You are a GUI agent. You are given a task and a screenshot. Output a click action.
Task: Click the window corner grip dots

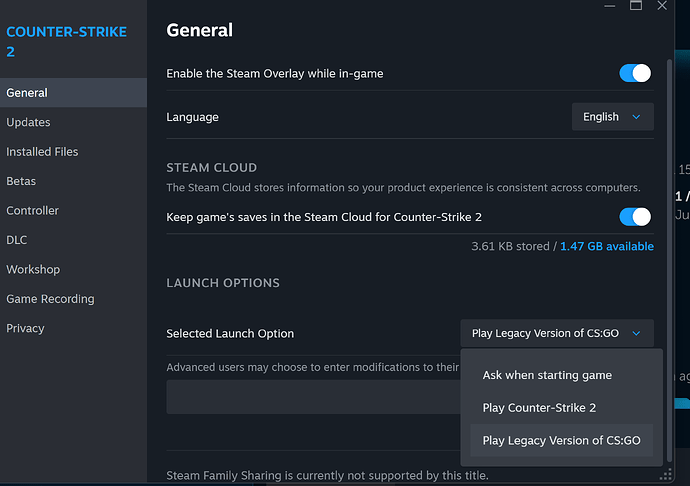tap(666, 474)
